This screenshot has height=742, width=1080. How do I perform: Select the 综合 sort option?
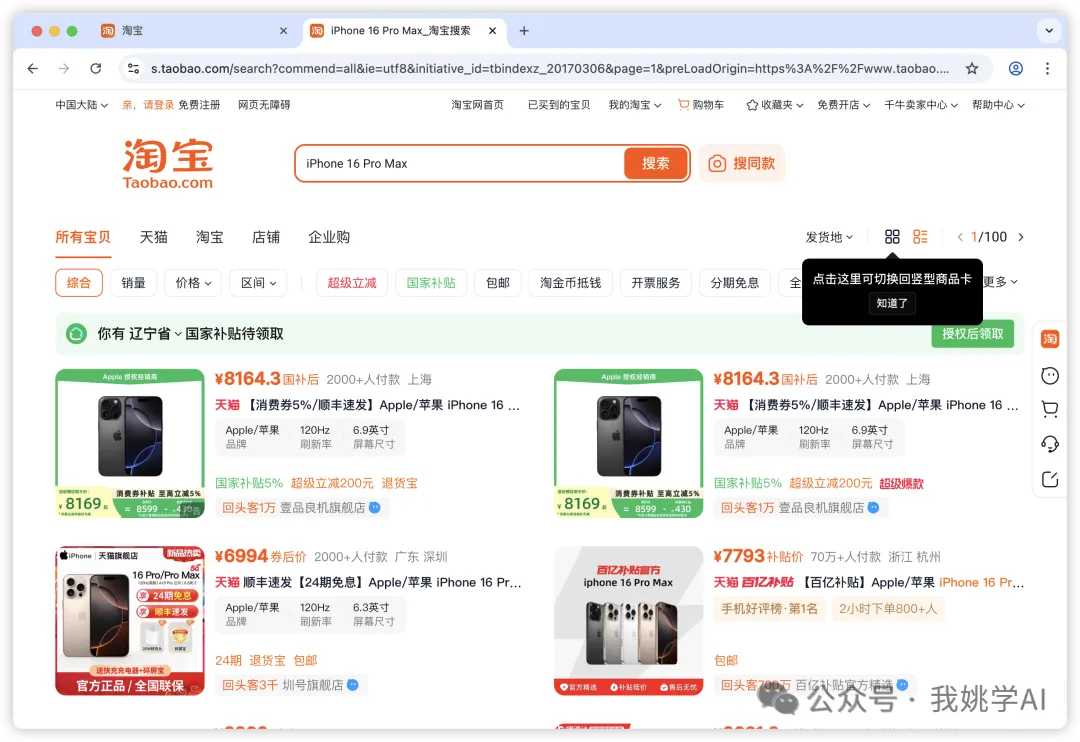coord(79,283)
